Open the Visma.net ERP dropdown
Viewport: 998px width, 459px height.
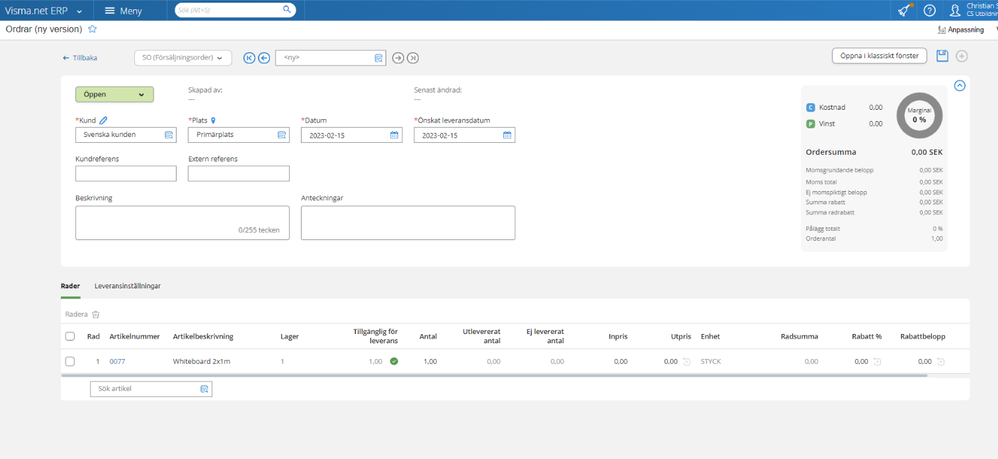pyautogui.click(x=44, y=11)
